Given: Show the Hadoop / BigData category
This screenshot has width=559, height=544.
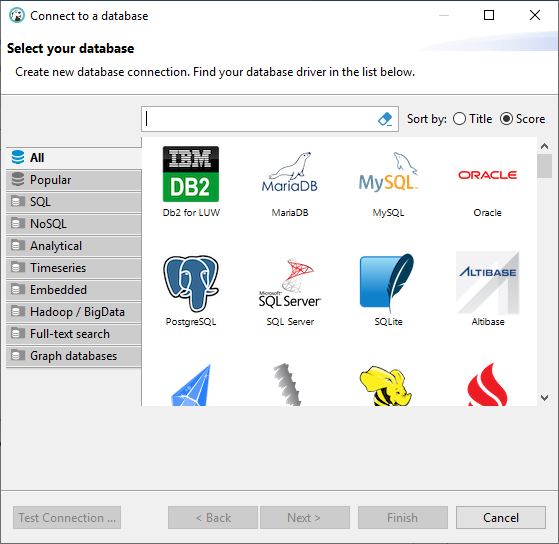Looking at the screenshot, I should click(74, 312).
